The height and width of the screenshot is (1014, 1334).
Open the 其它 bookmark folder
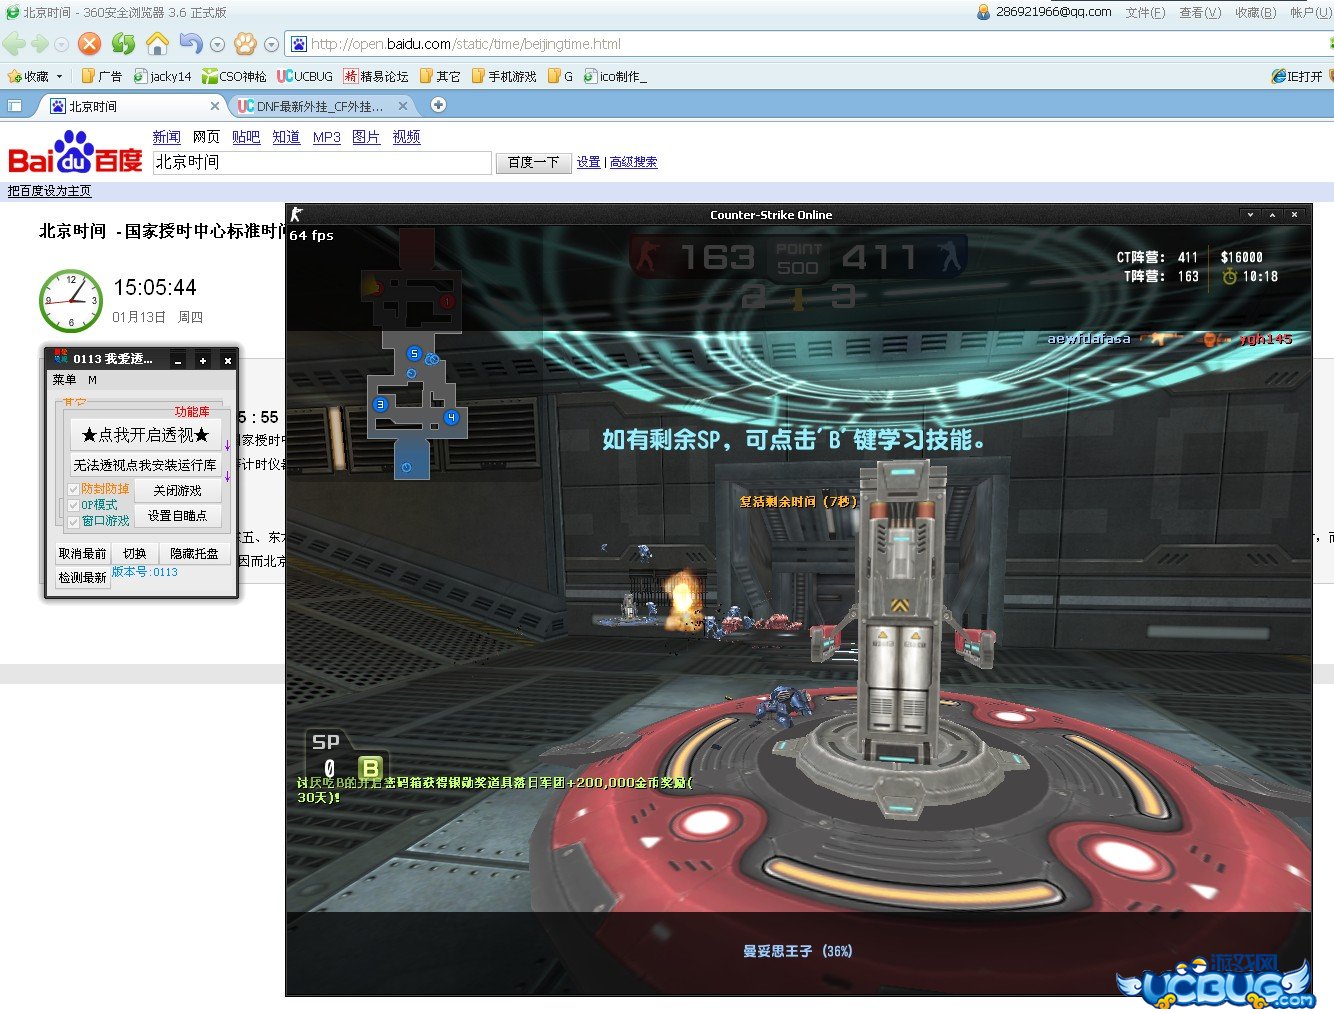[440, 76]
